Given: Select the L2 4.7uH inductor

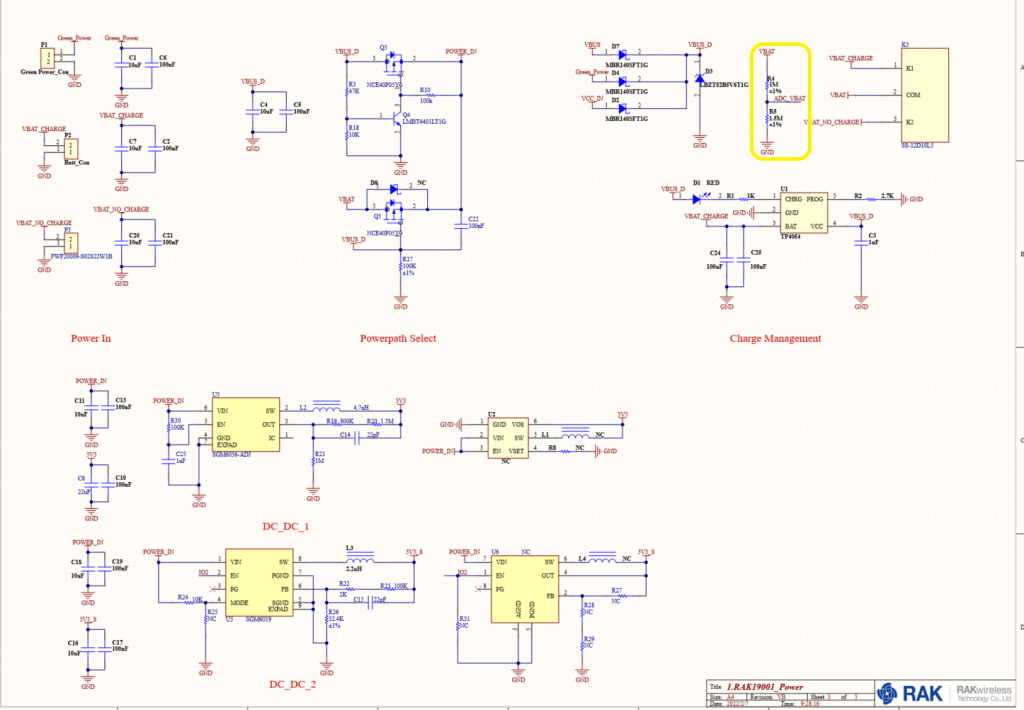Looking at the screenshot, I should [x=325, y=408].
